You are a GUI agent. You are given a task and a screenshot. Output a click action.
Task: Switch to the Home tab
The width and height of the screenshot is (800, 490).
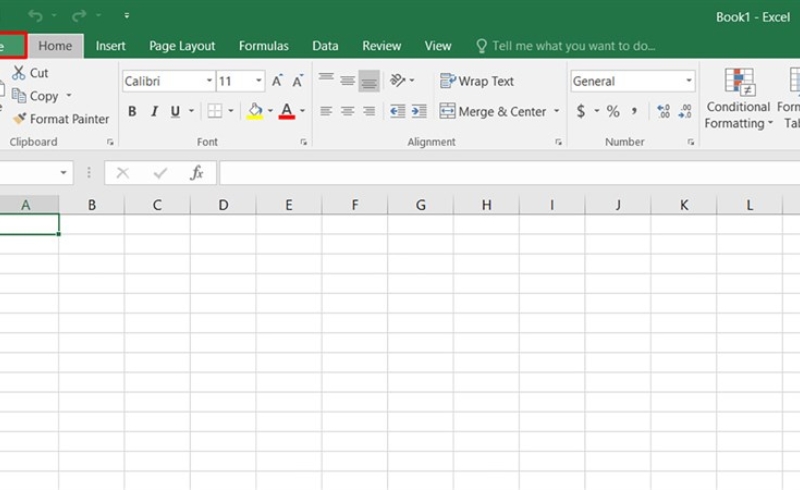click(55, 46)
